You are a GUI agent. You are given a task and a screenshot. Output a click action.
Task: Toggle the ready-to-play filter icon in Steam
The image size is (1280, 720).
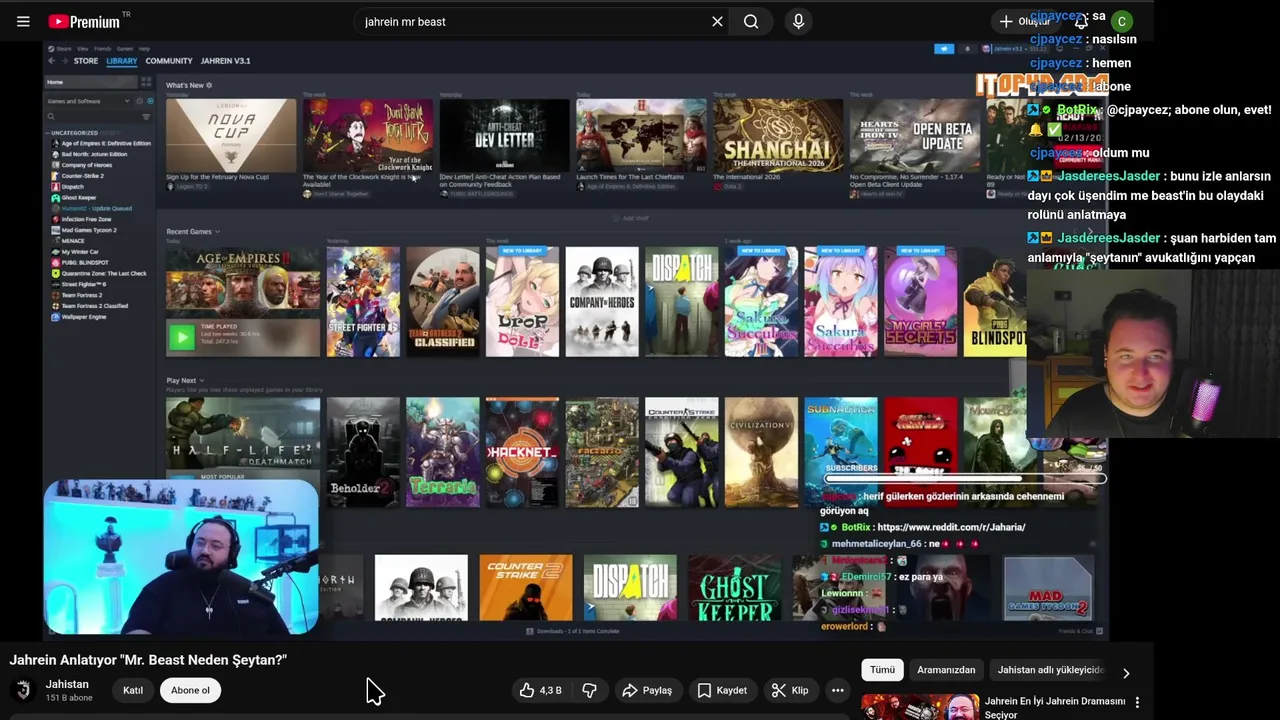(150, 101)
